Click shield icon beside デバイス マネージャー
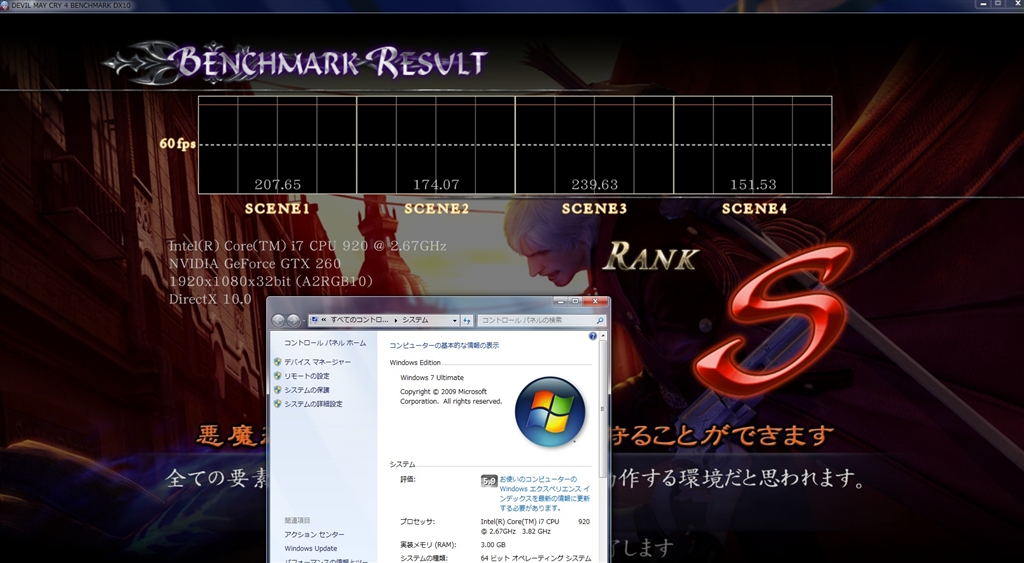Screen dimensions: 1024x563 pyautogui.click(x=278, y=362)
